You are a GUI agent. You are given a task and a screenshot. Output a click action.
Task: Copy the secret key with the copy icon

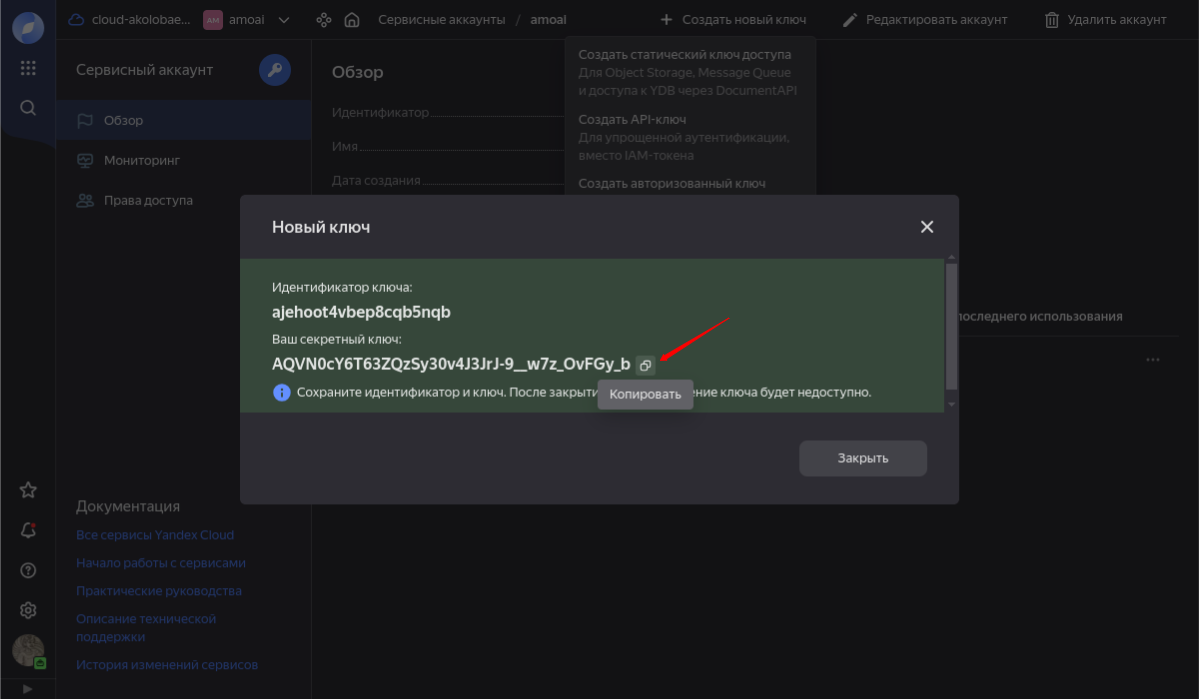[645, 365]
